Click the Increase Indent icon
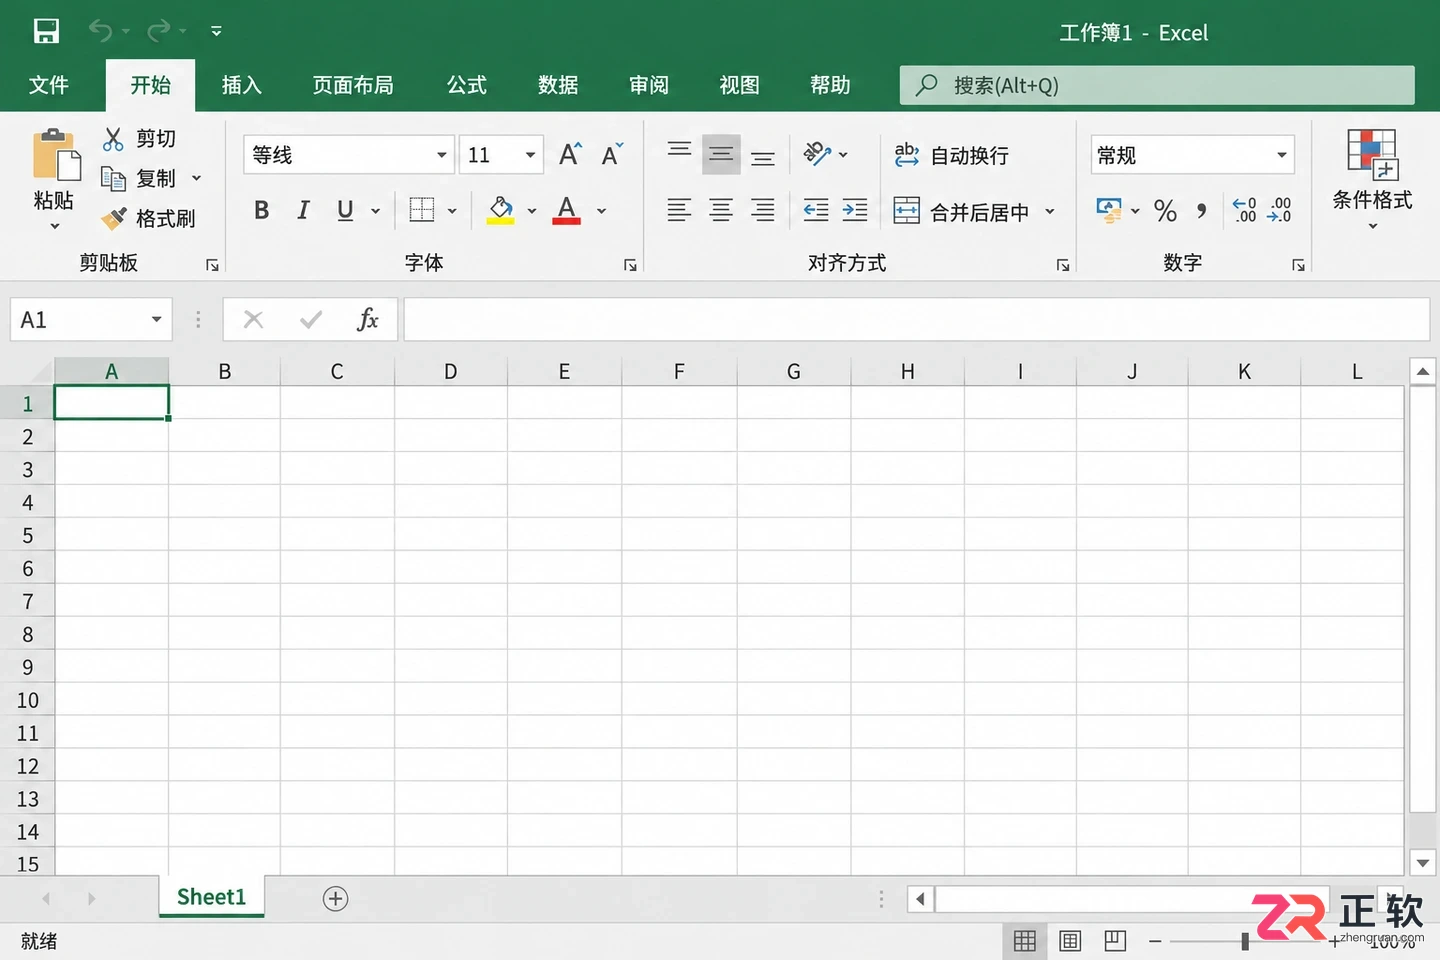Image resolution: width=1440 pixels, height=960 pixels. pyautogui.click(x=855, y=210)
